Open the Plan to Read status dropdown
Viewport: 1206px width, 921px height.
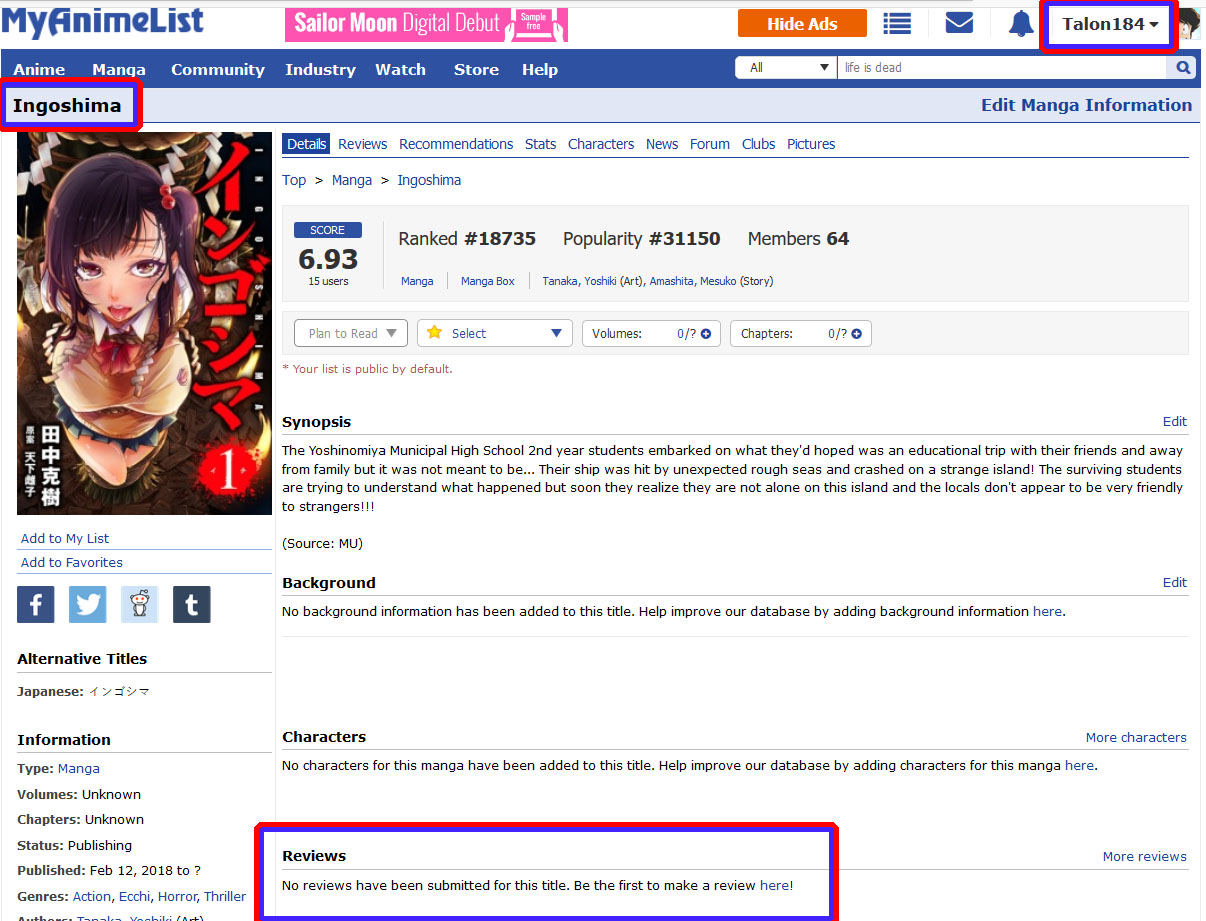351,334
